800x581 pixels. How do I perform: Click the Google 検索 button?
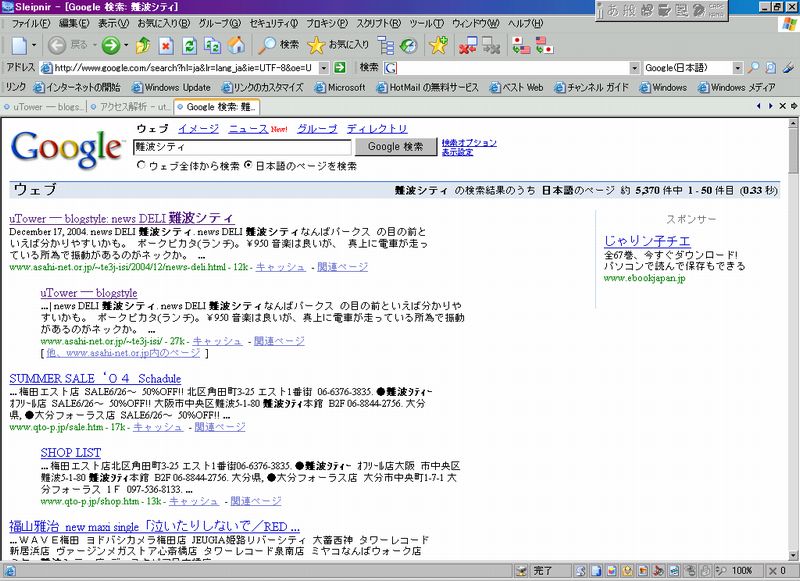point(395,147)
